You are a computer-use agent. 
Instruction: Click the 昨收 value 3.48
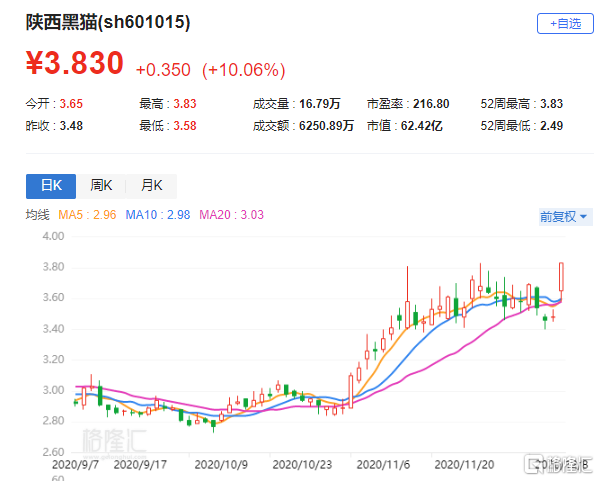71,126
